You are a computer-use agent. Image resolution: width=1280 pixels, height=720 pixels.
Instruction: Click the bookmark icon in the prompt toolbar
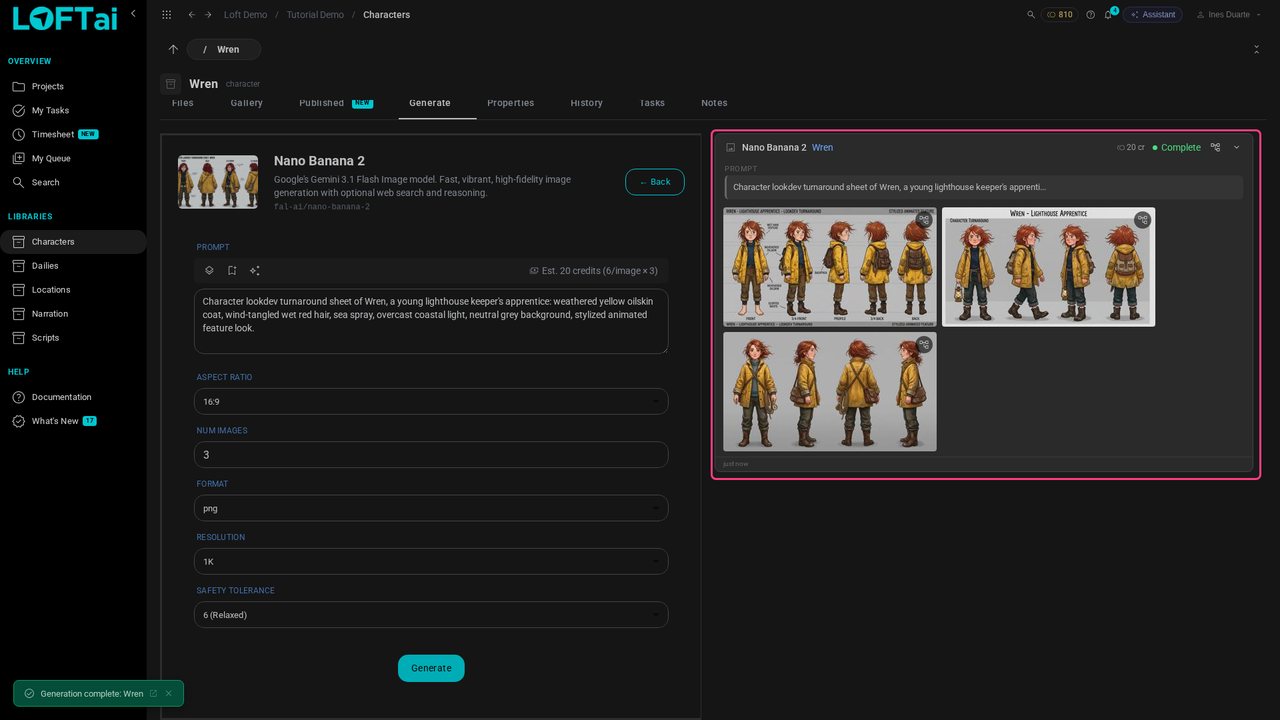tap(232, 270)
